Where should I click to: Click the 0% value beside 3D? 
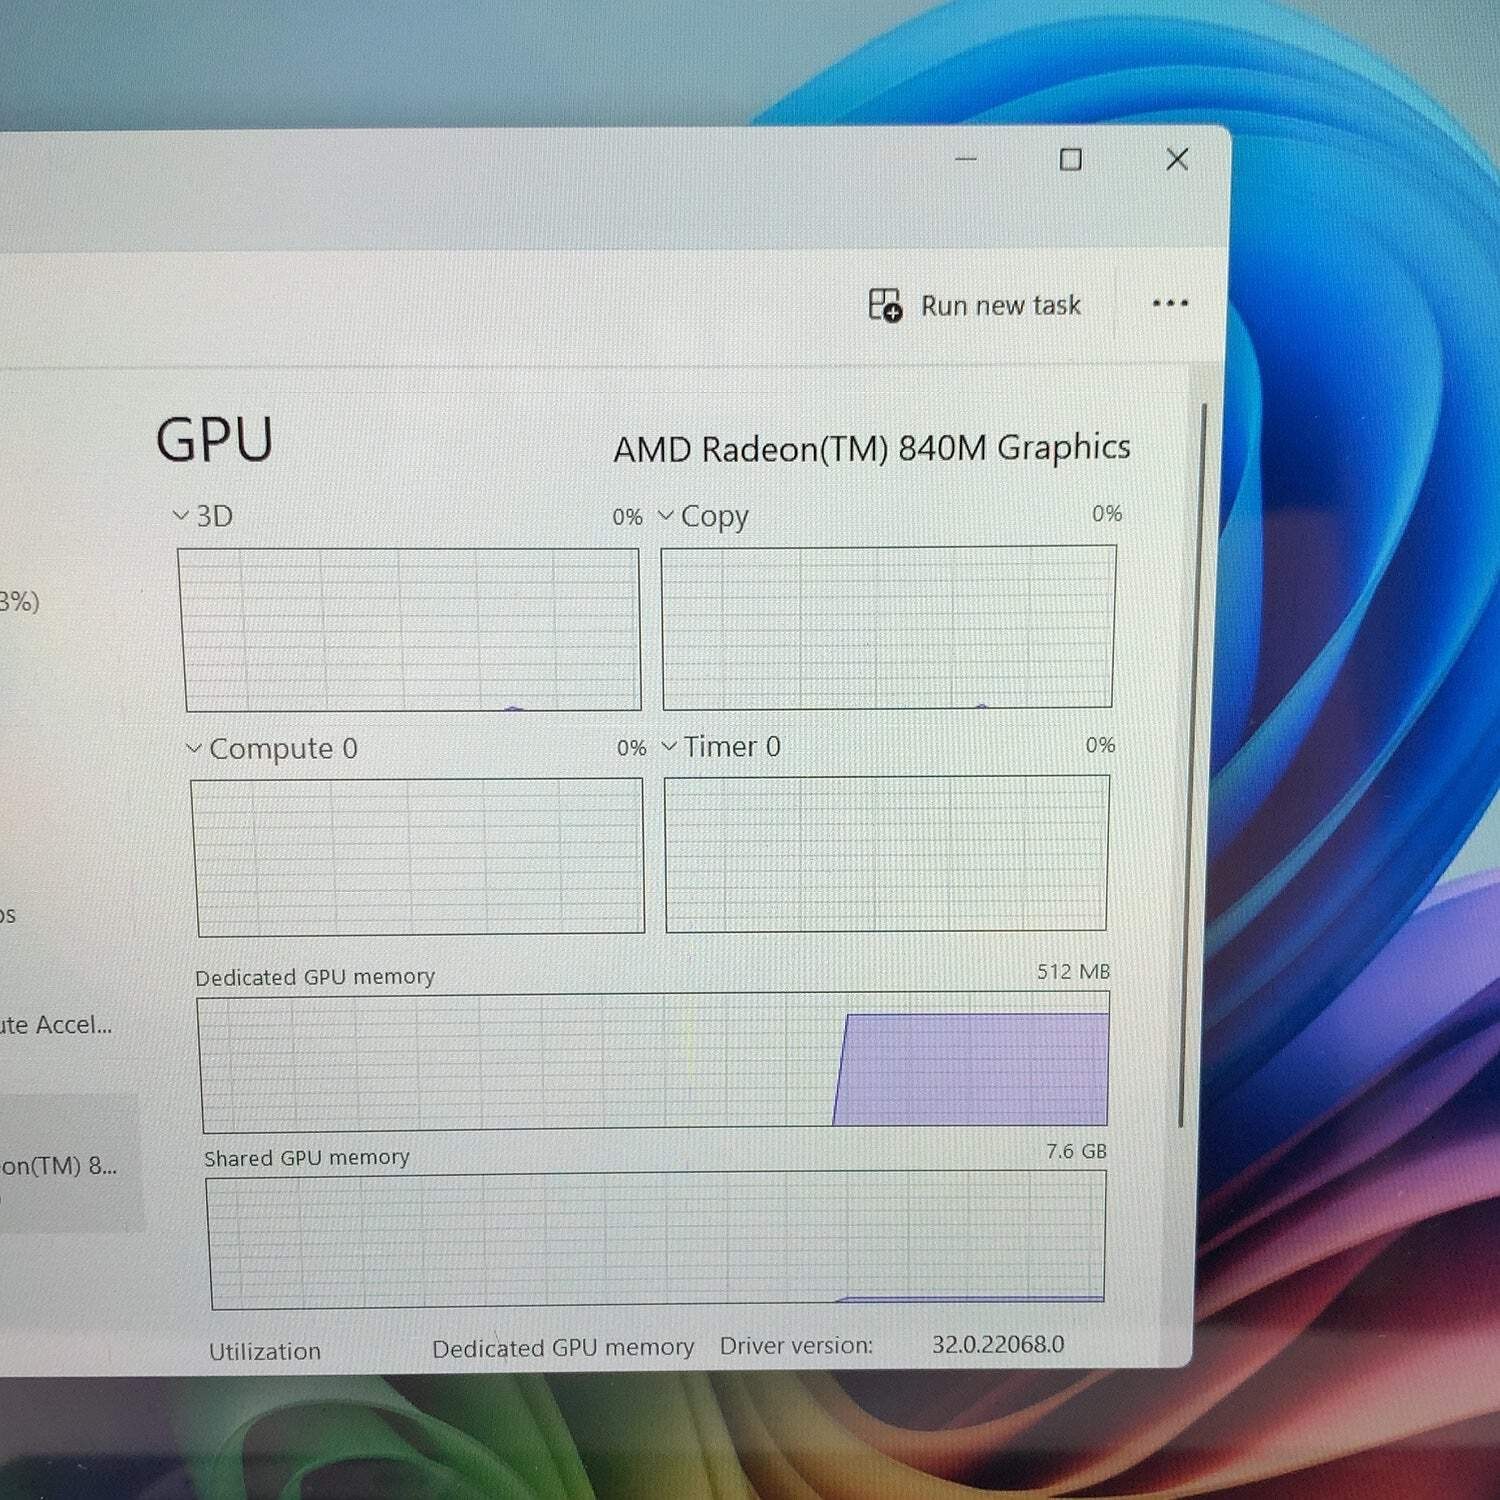click(627, 517)
